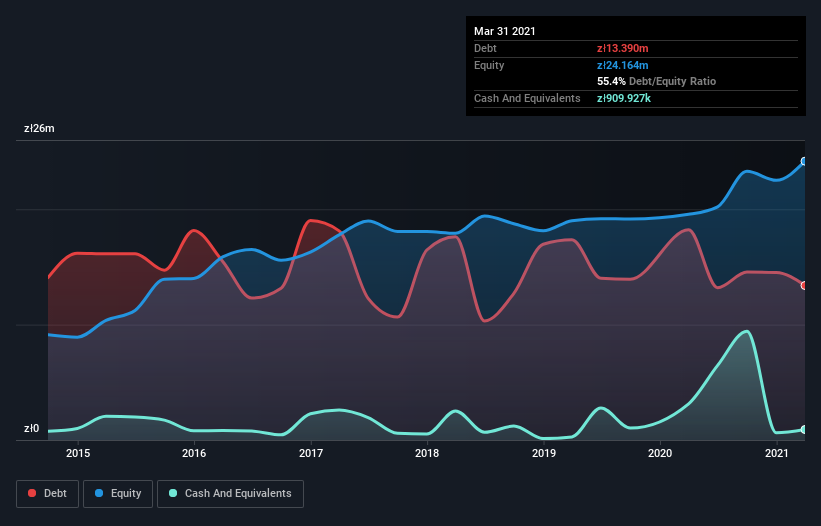Screen dimensions: 821x526
Task: Select the Debt endpoint marker on chart
Action: coord(804,285)
